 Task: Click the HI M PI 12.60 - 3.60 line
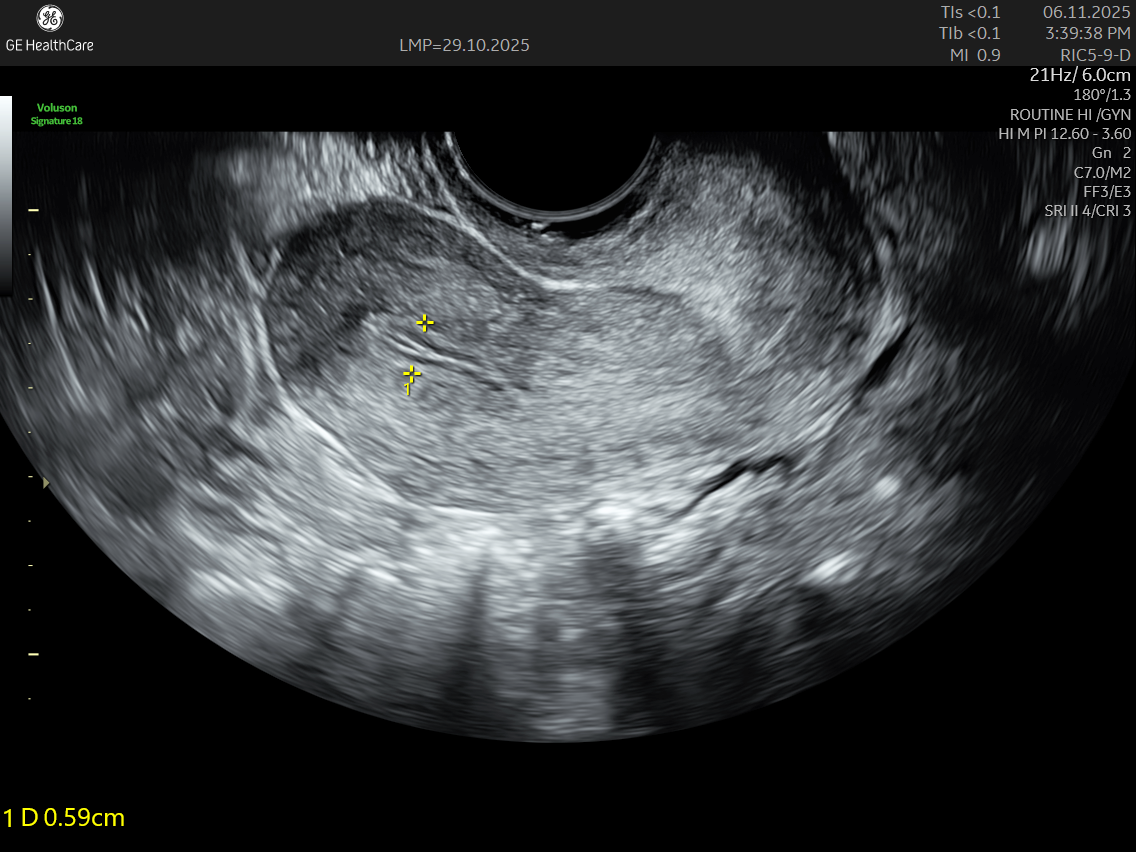1064,133
